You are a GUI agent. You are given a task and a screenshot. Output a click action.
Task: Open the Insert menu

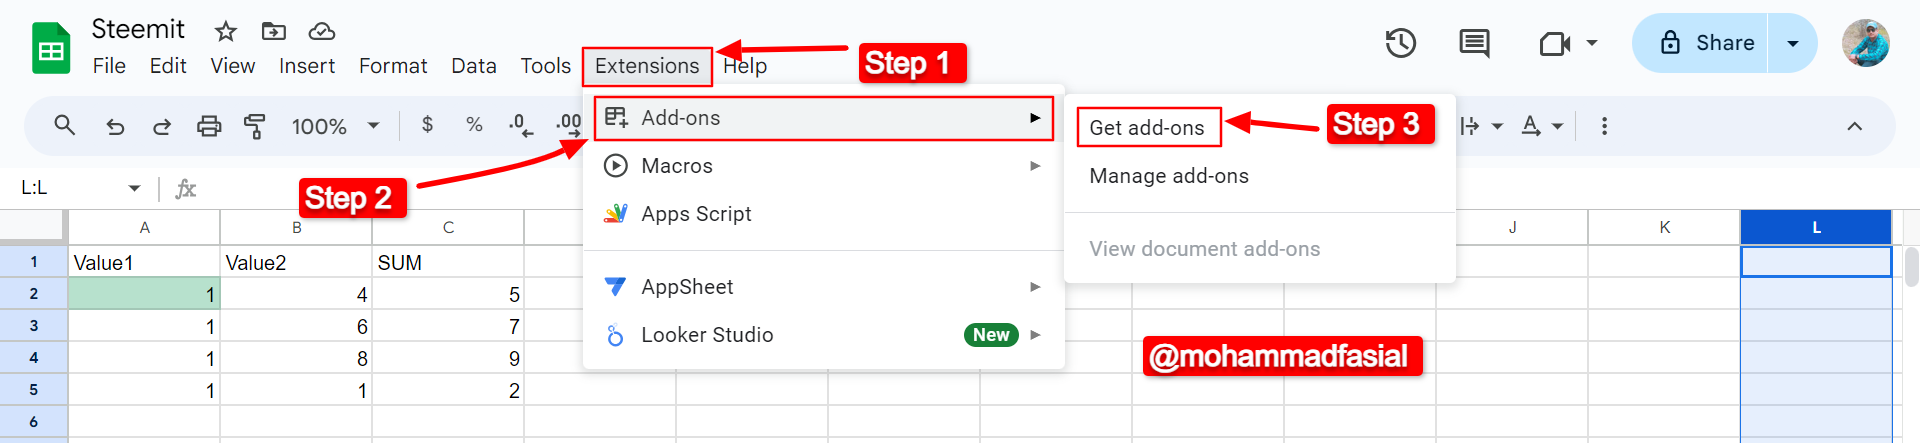pos(306,66)
